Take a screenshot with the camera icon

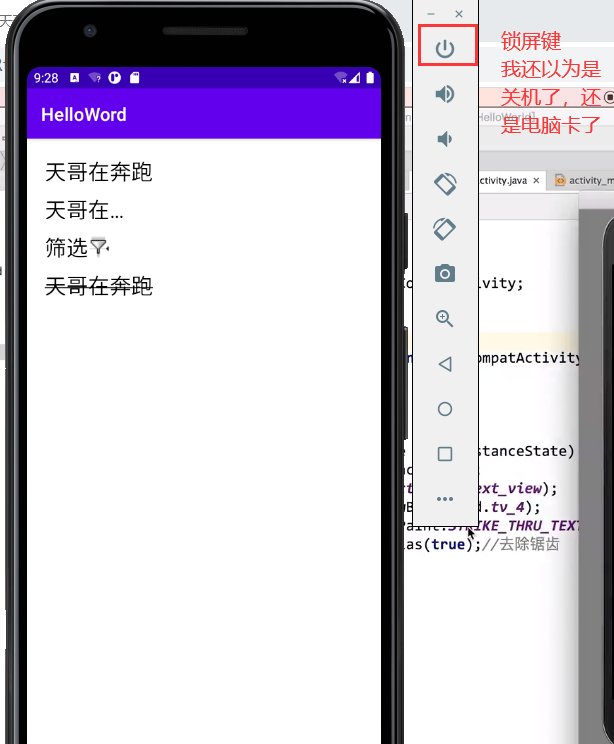tap(445, 274)
